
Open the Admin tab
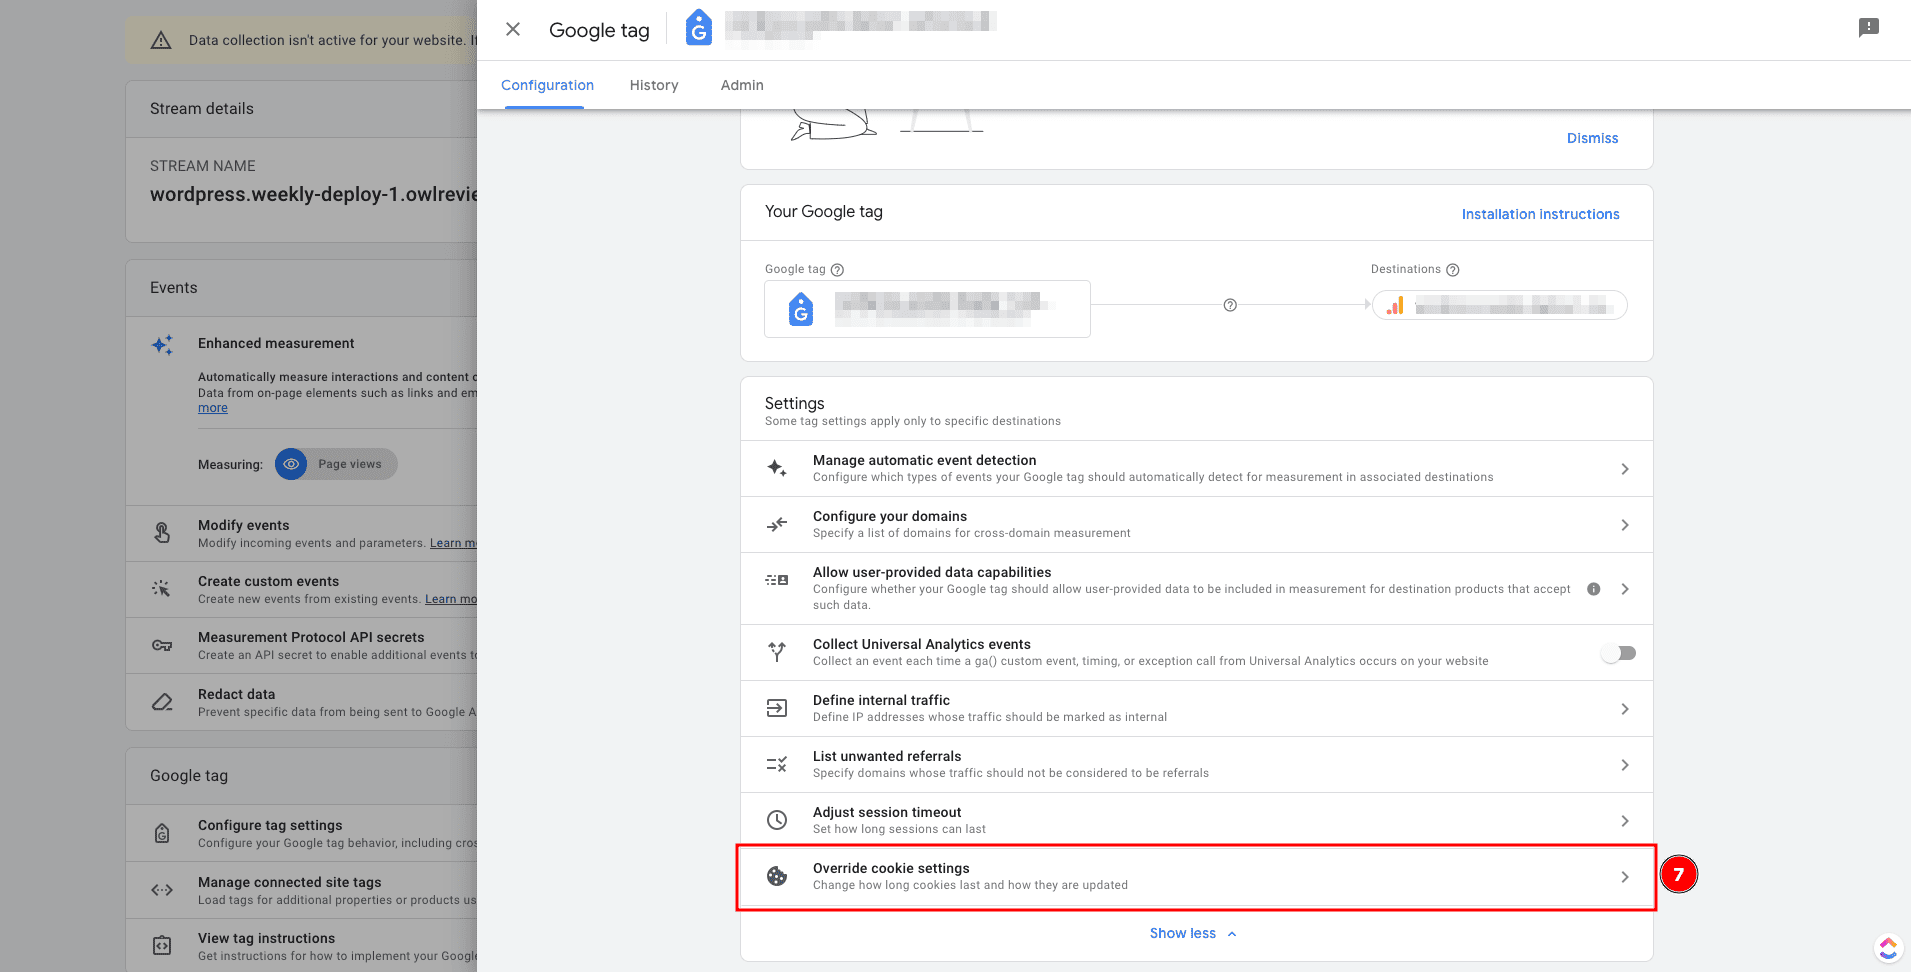742,85
